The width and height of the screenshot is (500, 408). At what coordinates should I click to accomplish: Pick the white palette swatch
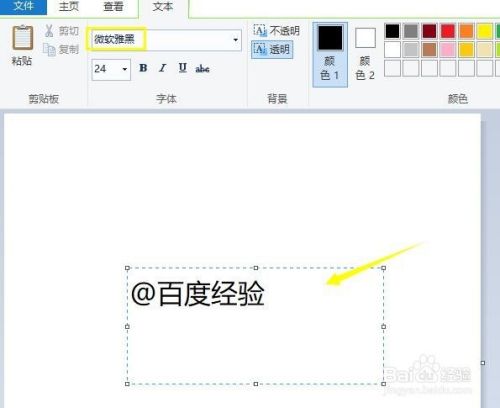tap(392, 50)
